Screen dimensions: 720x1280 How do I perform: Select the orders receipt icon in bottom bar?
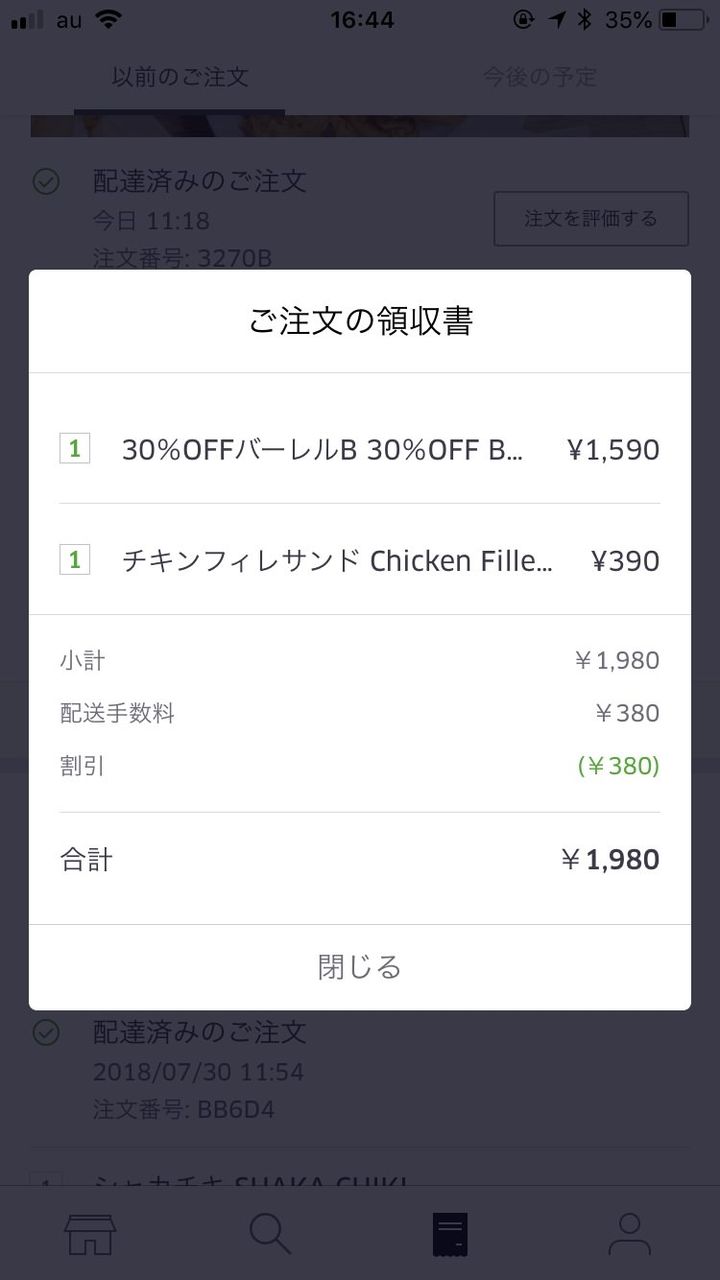[450, 1234]
